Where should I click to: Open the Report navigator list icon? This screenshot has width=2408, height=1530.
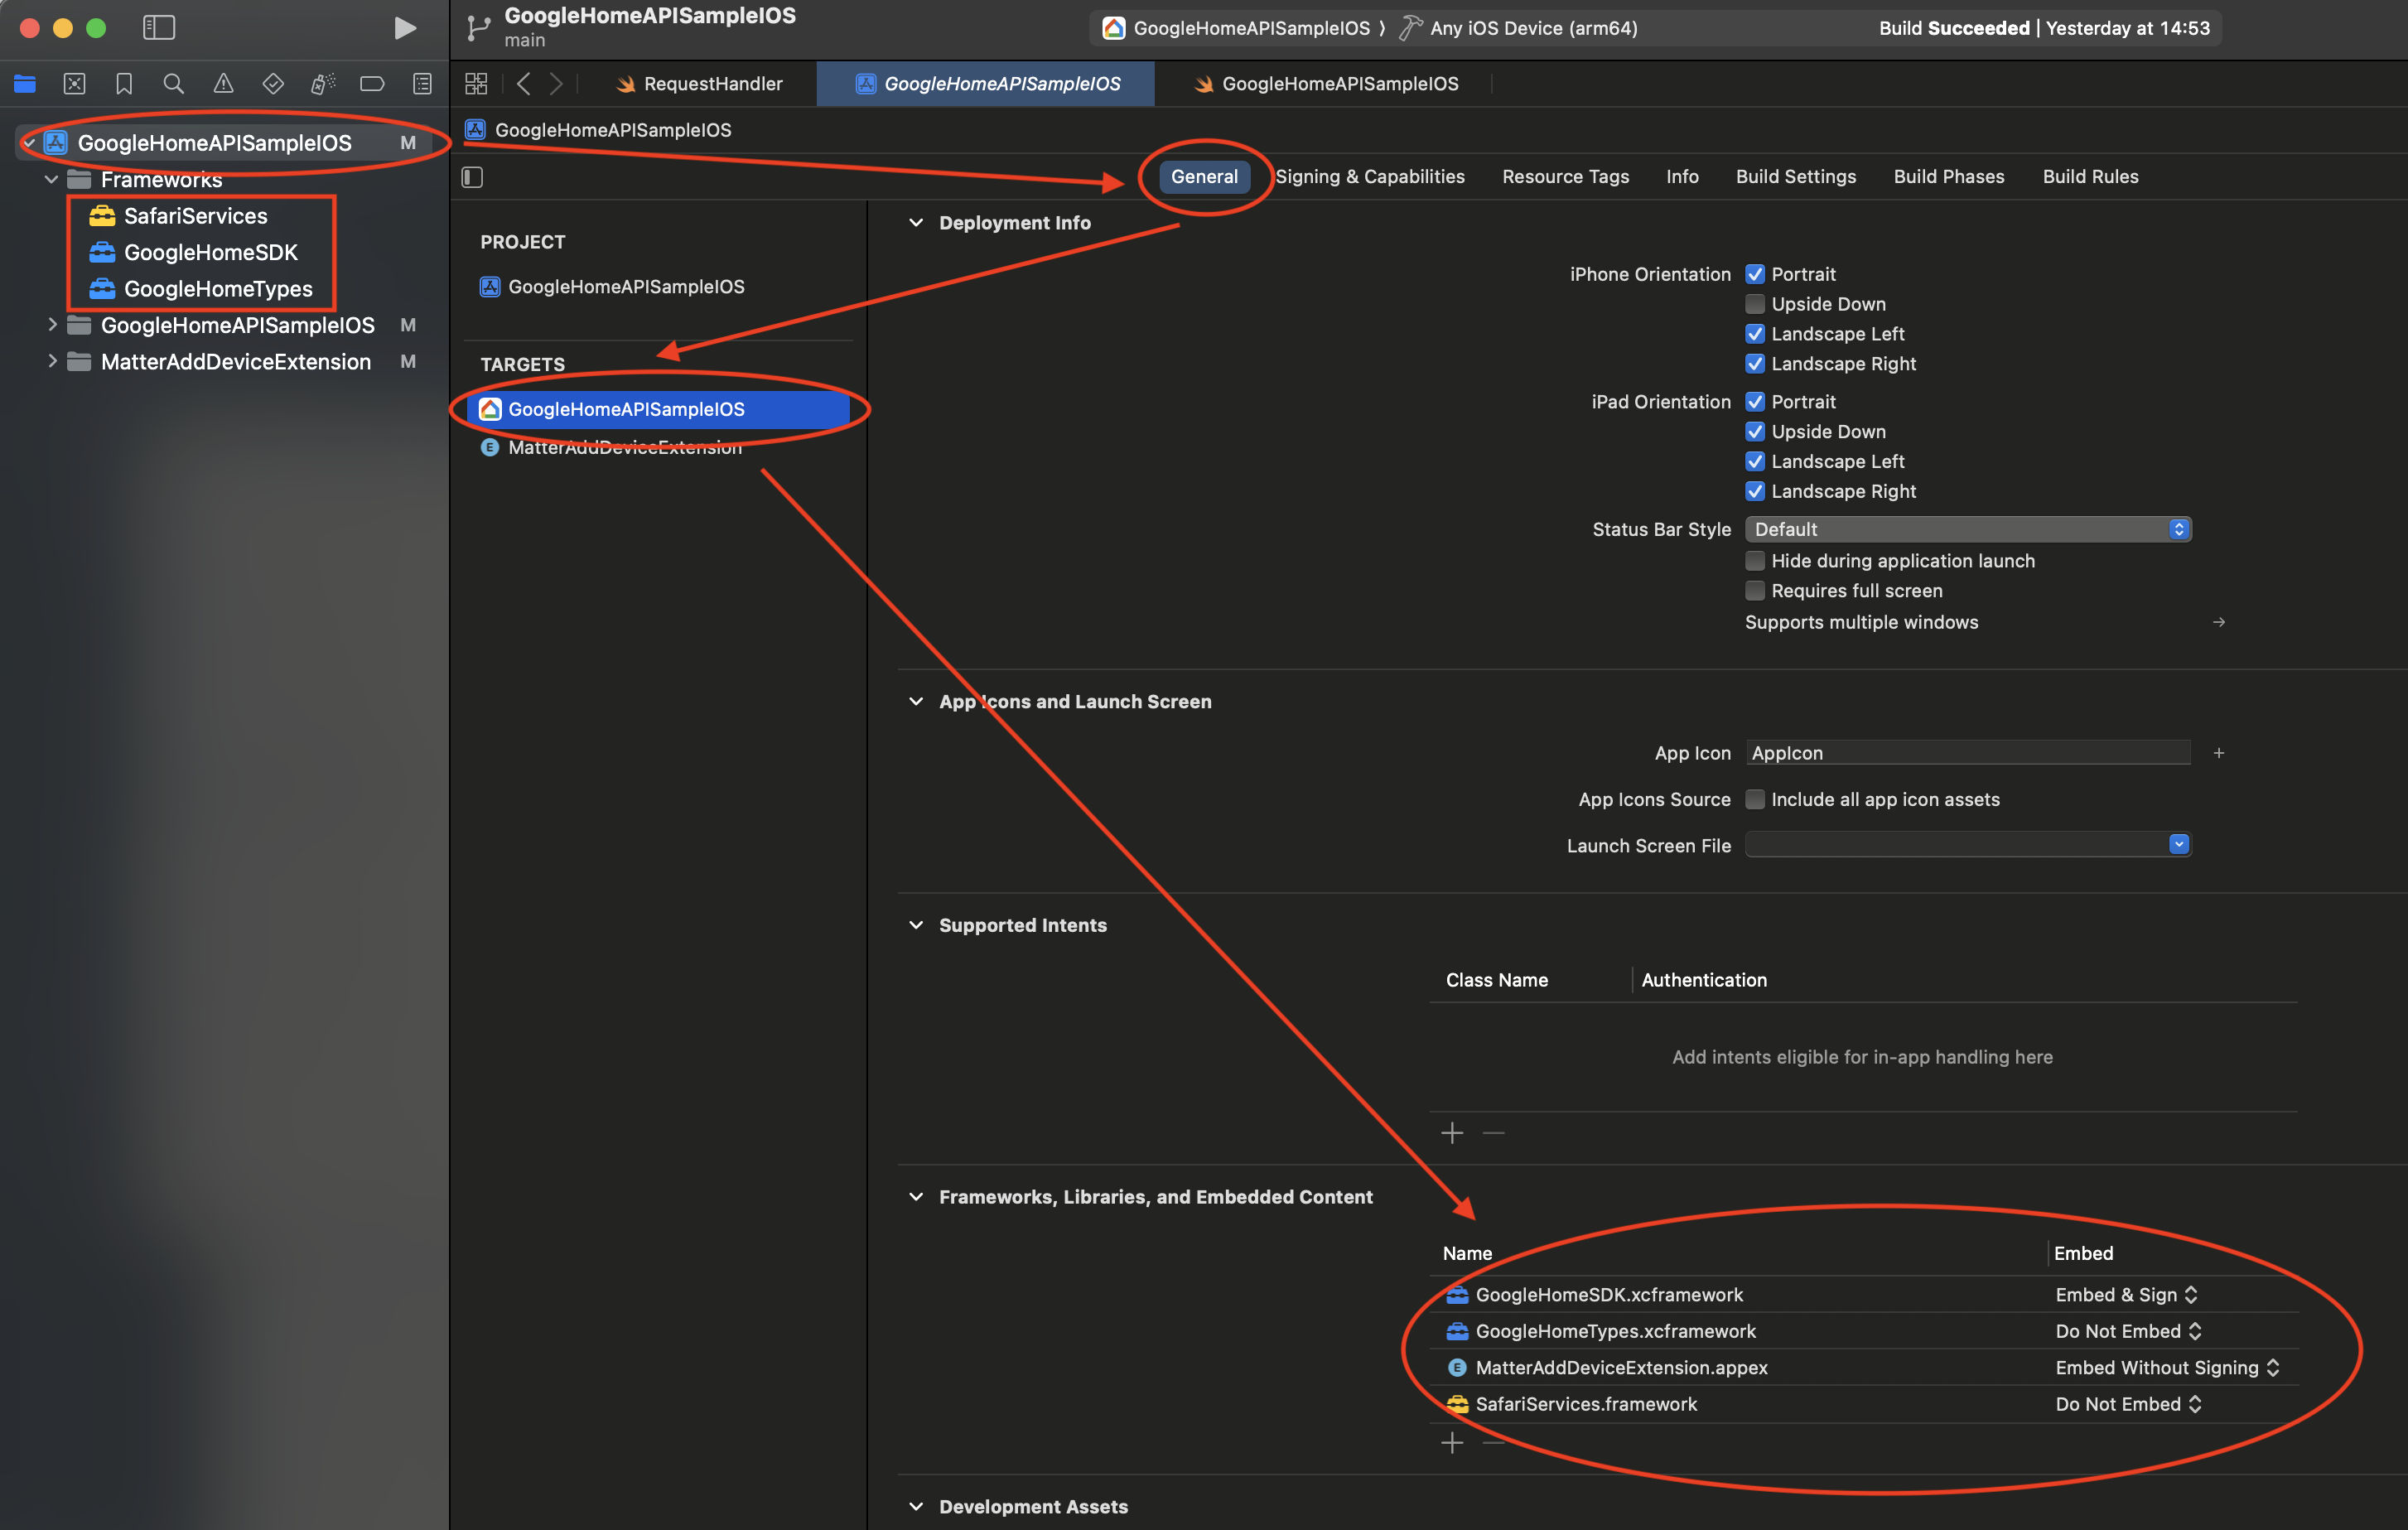point(422,84)
